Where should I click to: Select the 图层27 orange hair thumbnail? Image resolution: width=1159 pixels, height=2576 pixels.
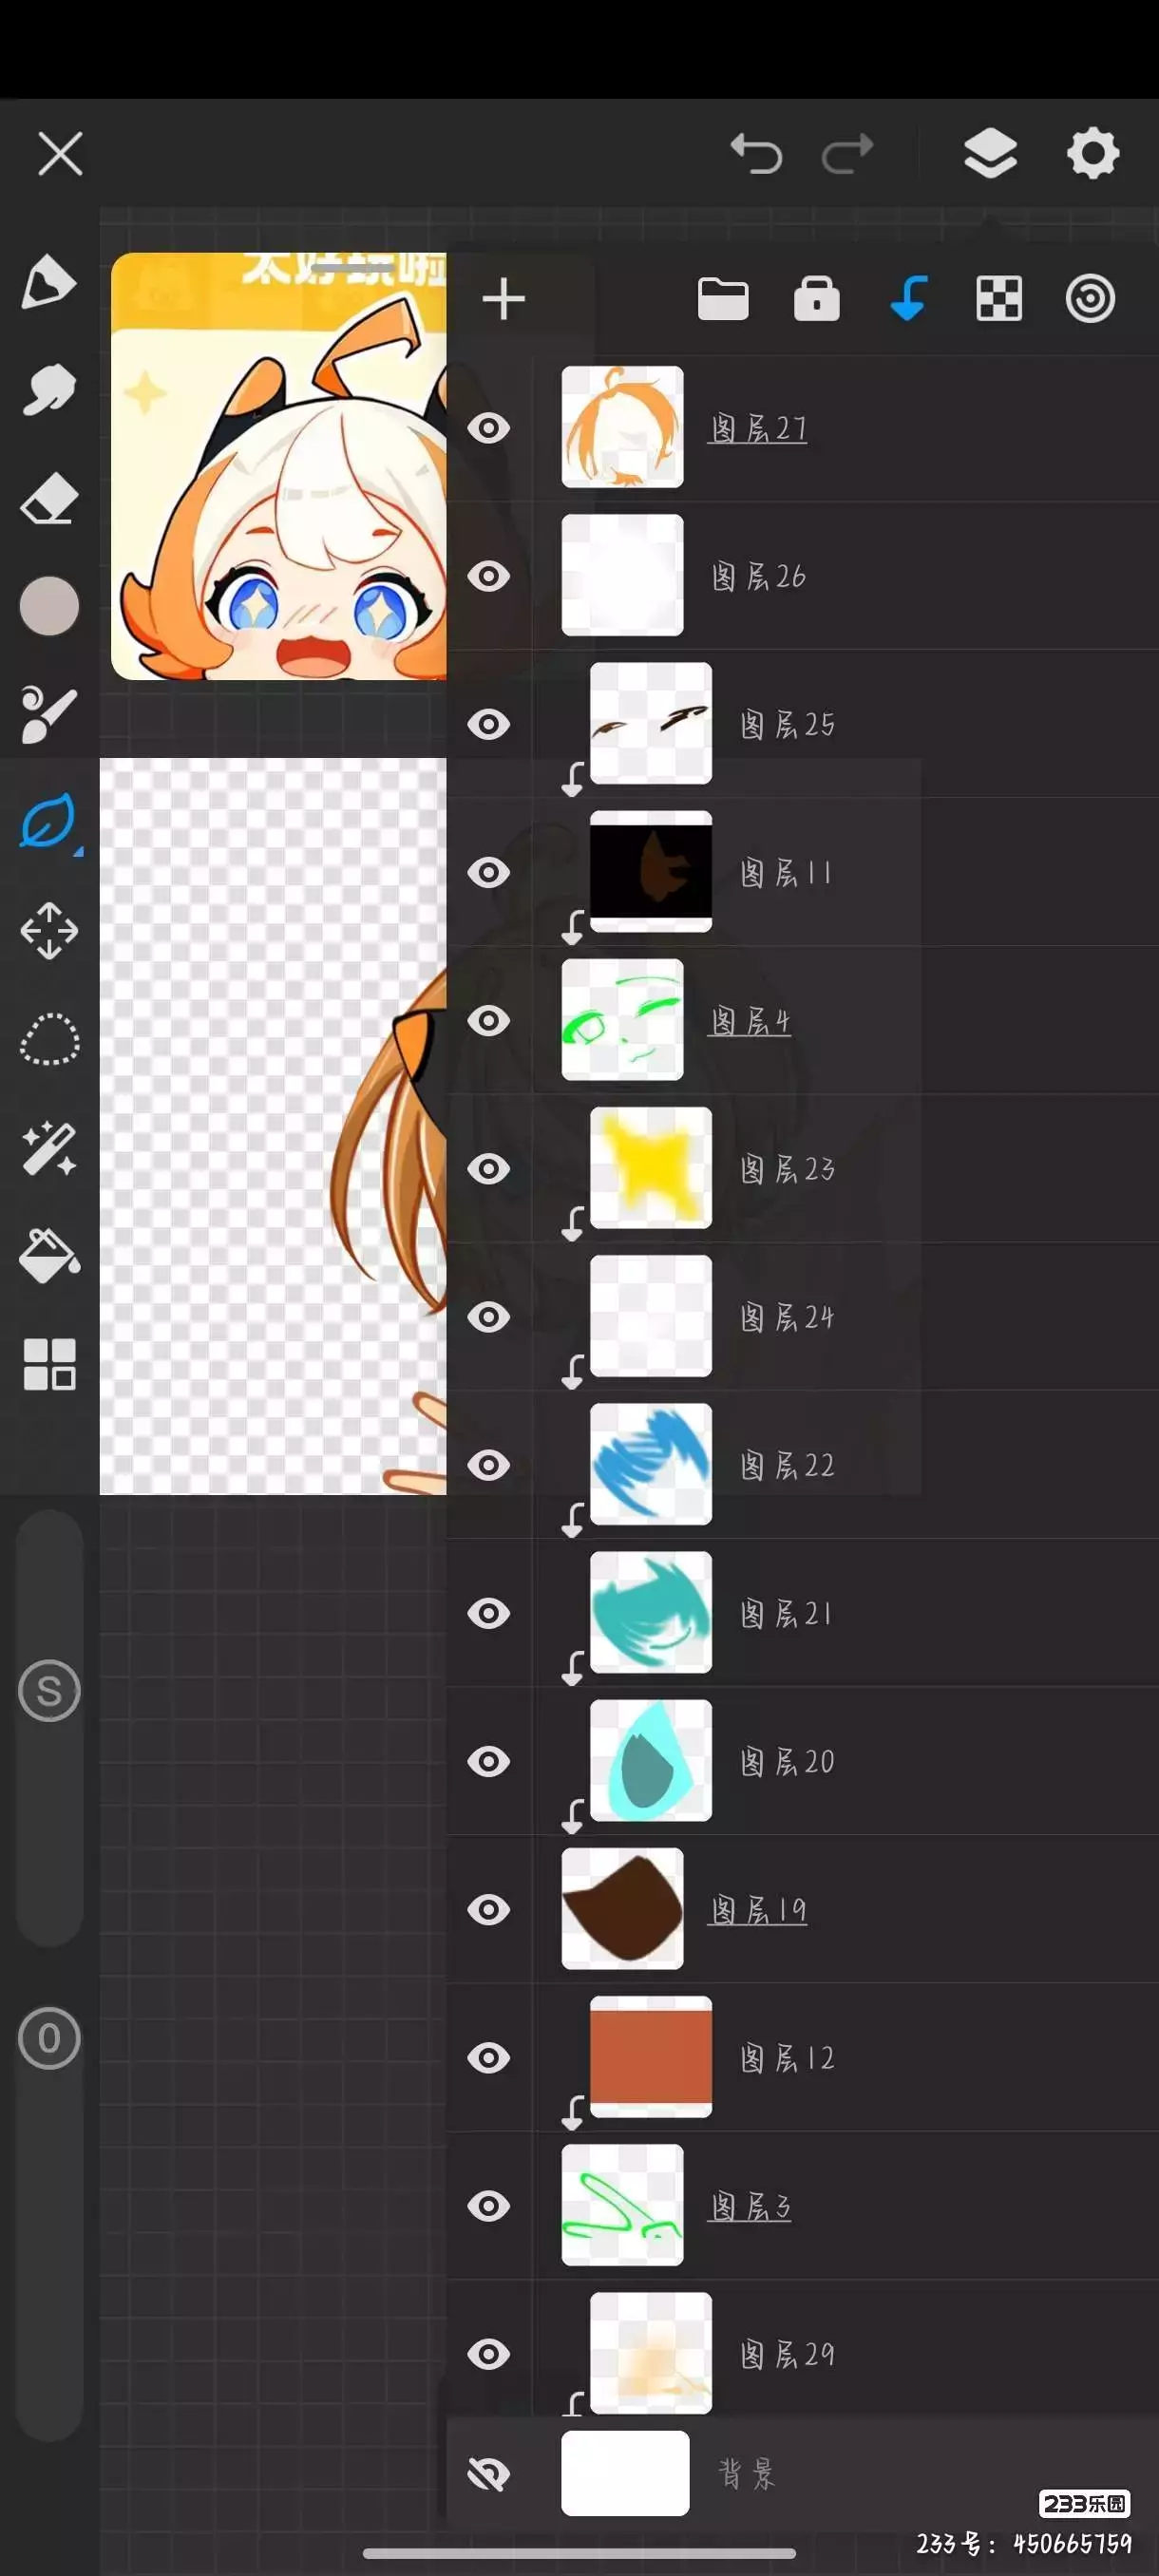click(622, 427)
